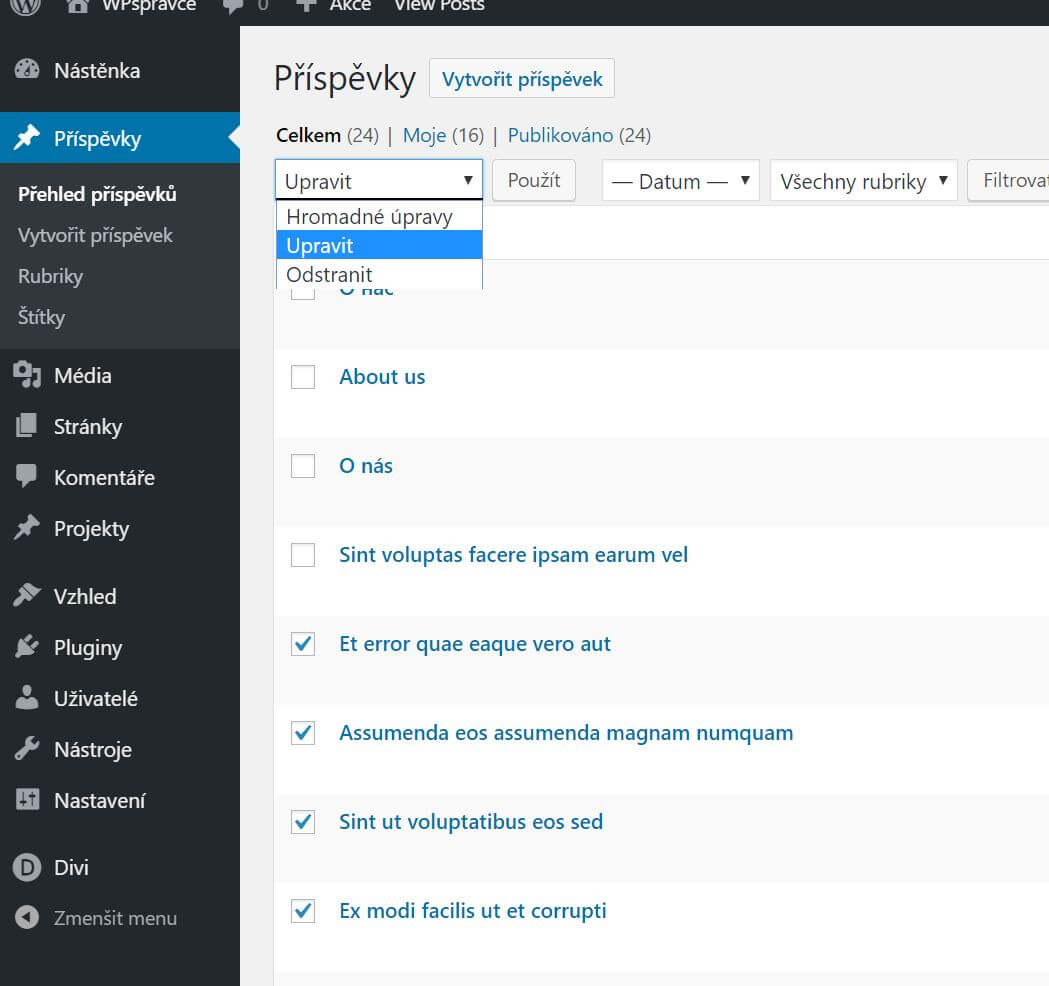The width and height of the screenshot is (1049, 986).
Task: Open the Rubriky submenu item
Action: point(50,276)
